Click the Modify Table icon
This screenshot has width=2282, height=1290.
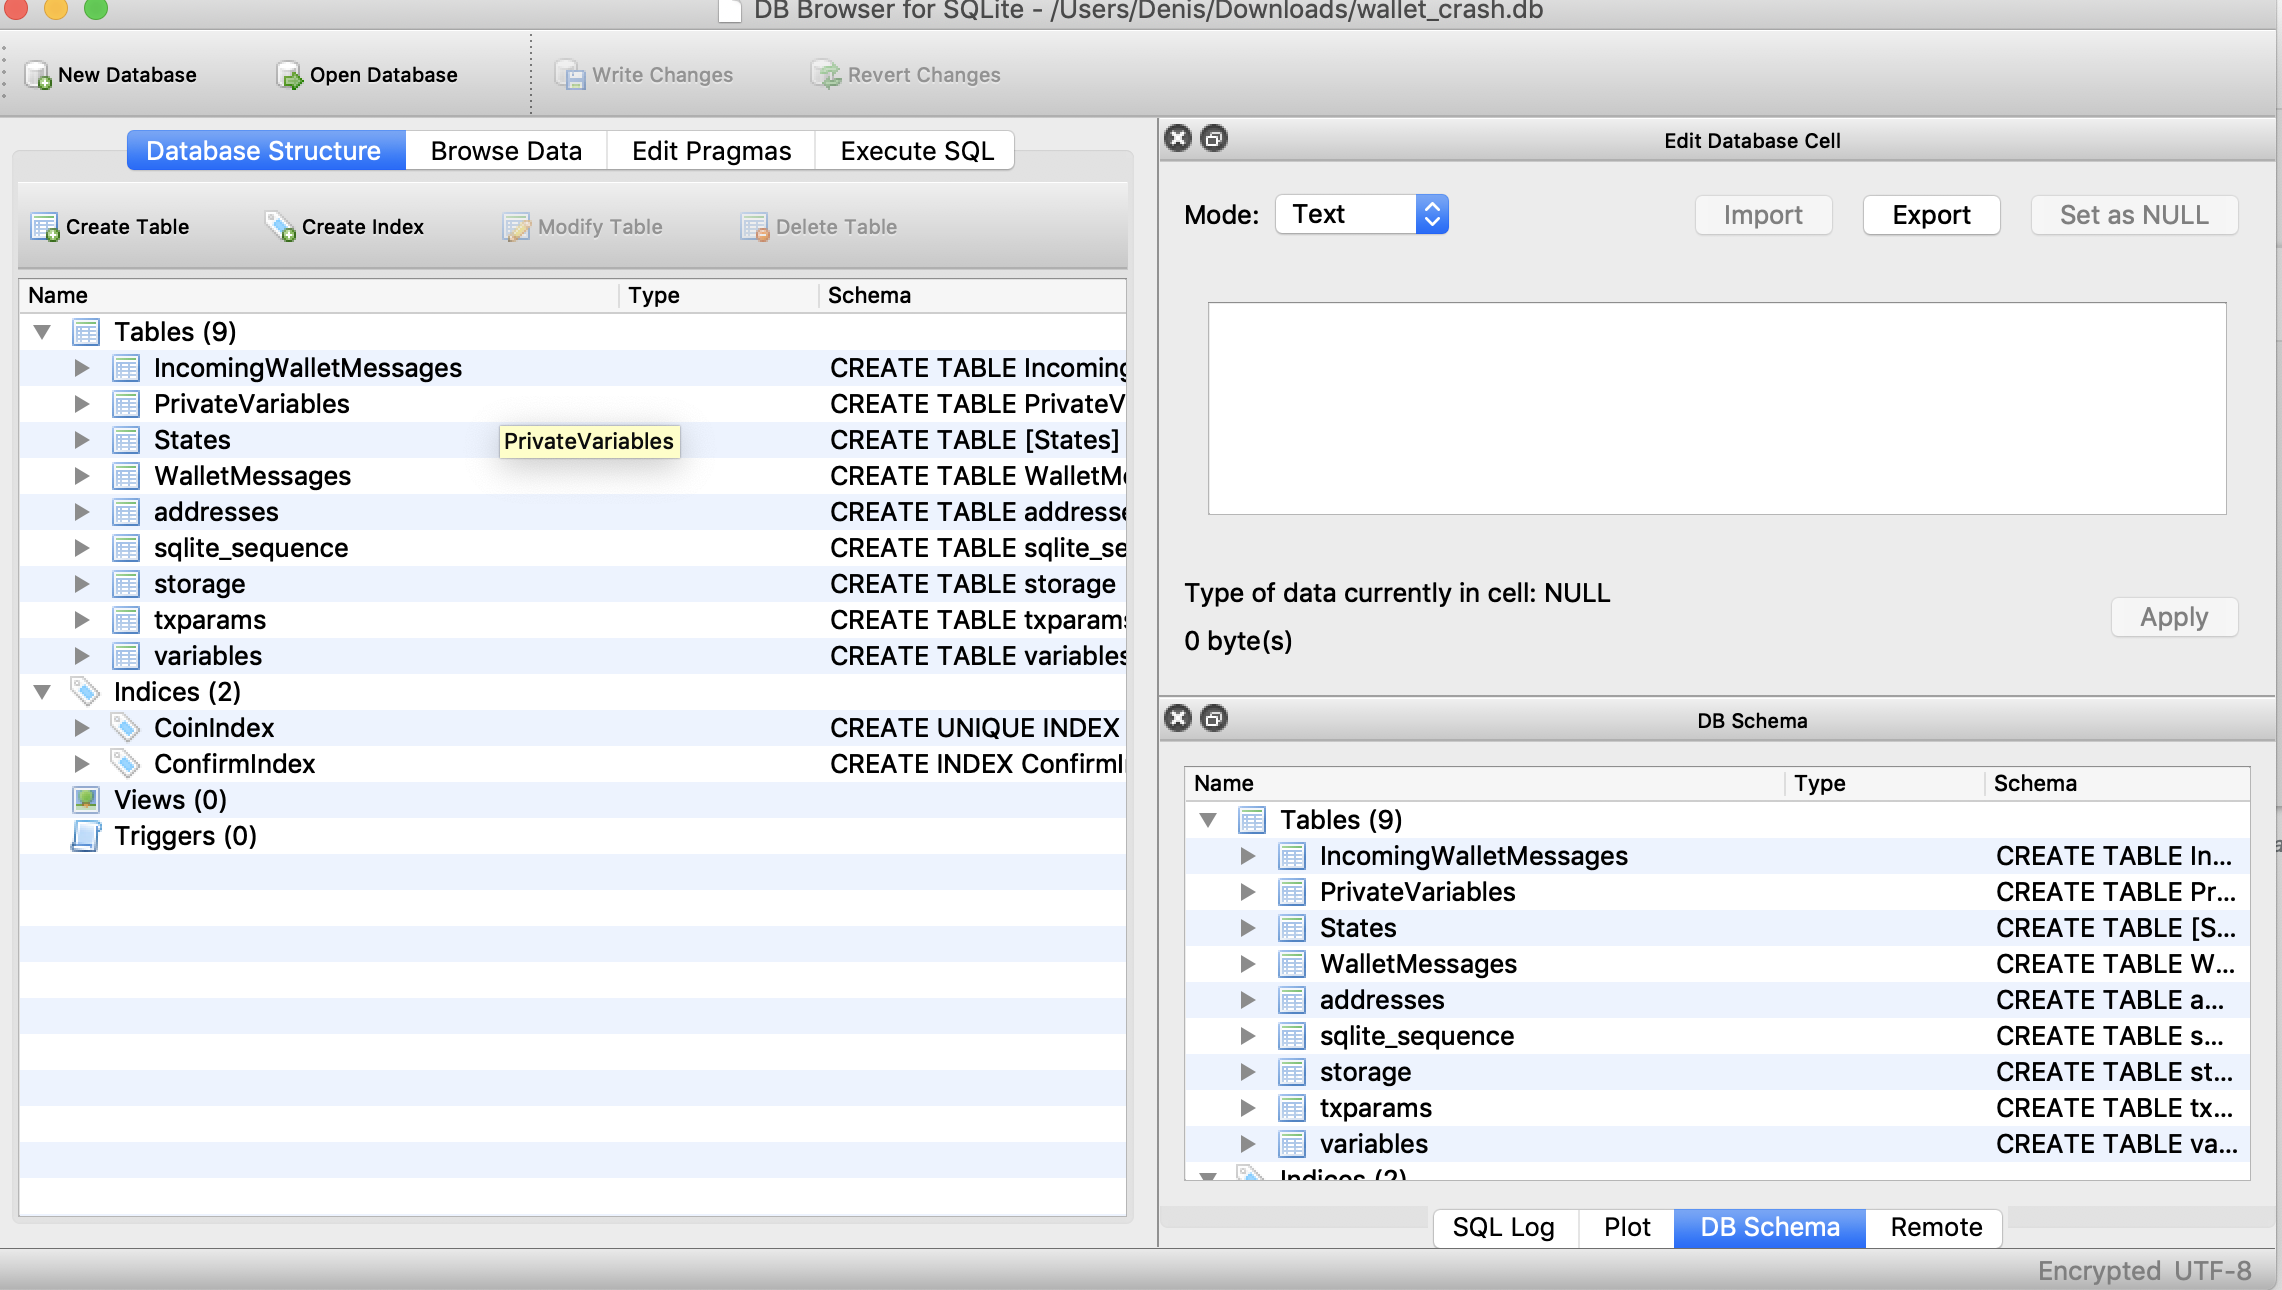(516, 227)
